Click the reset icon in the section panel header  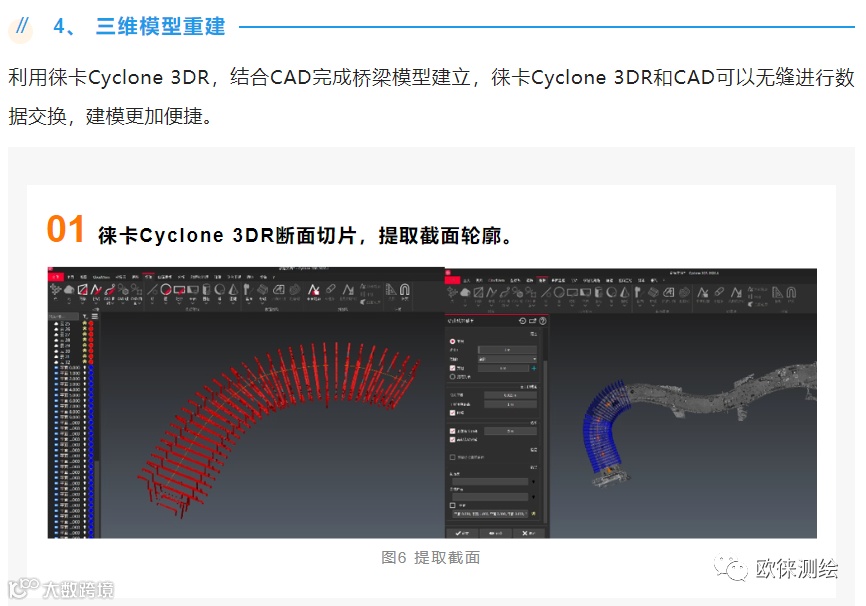[522, 320]
